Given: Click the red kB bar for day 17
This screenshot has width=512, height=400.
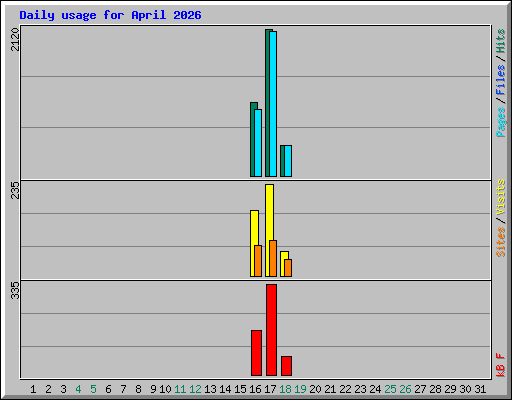Looking at the screenshot, I should [271, 330].
